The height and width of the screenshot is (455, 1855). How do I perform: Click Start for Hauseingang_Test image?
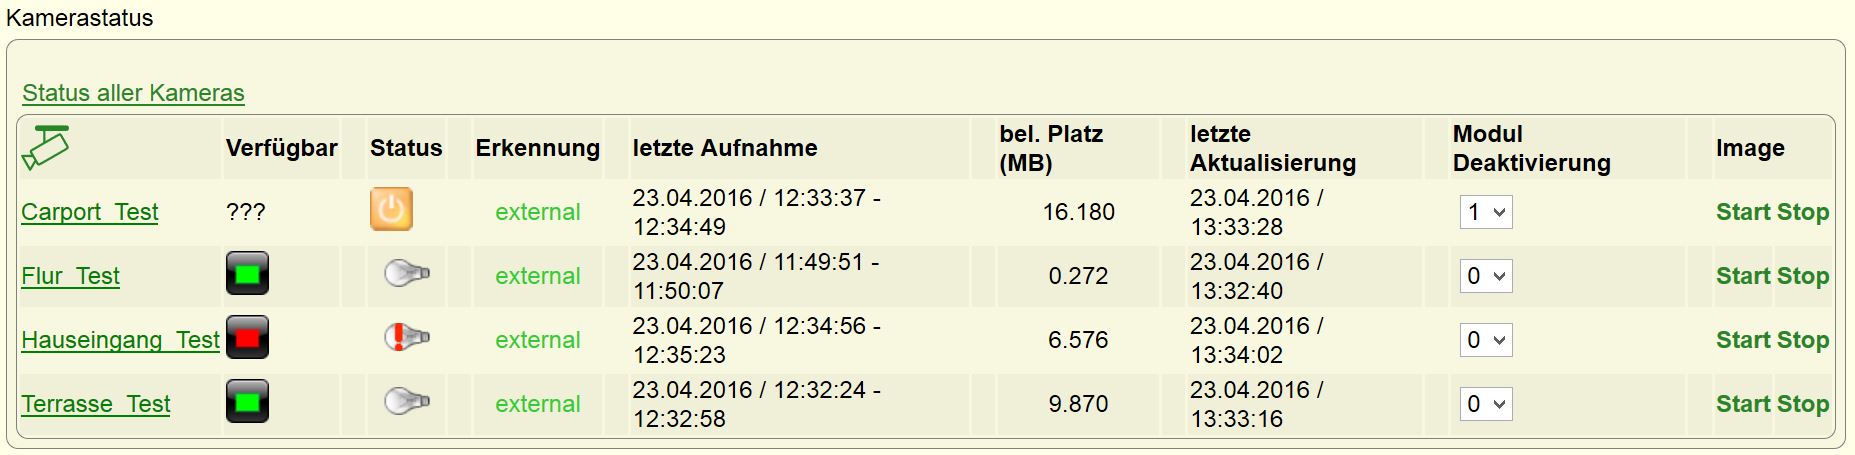(1744, 340)
